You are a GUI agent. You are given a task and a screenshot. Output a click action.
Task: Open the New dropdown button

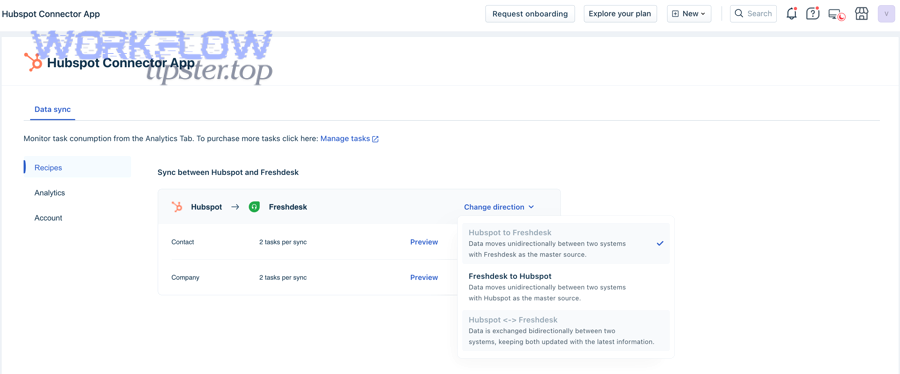pos(689,14)
